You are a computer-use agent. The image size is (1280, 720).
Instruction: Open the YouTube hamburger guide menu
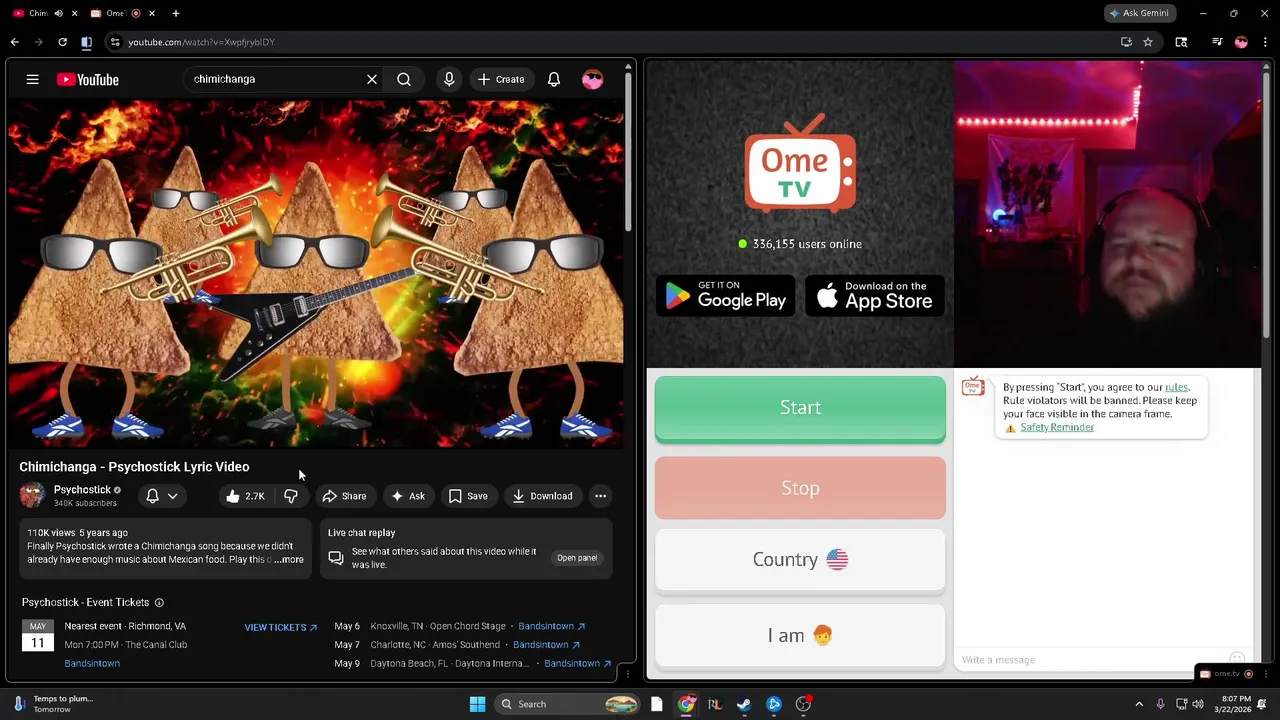coord(32,79)
